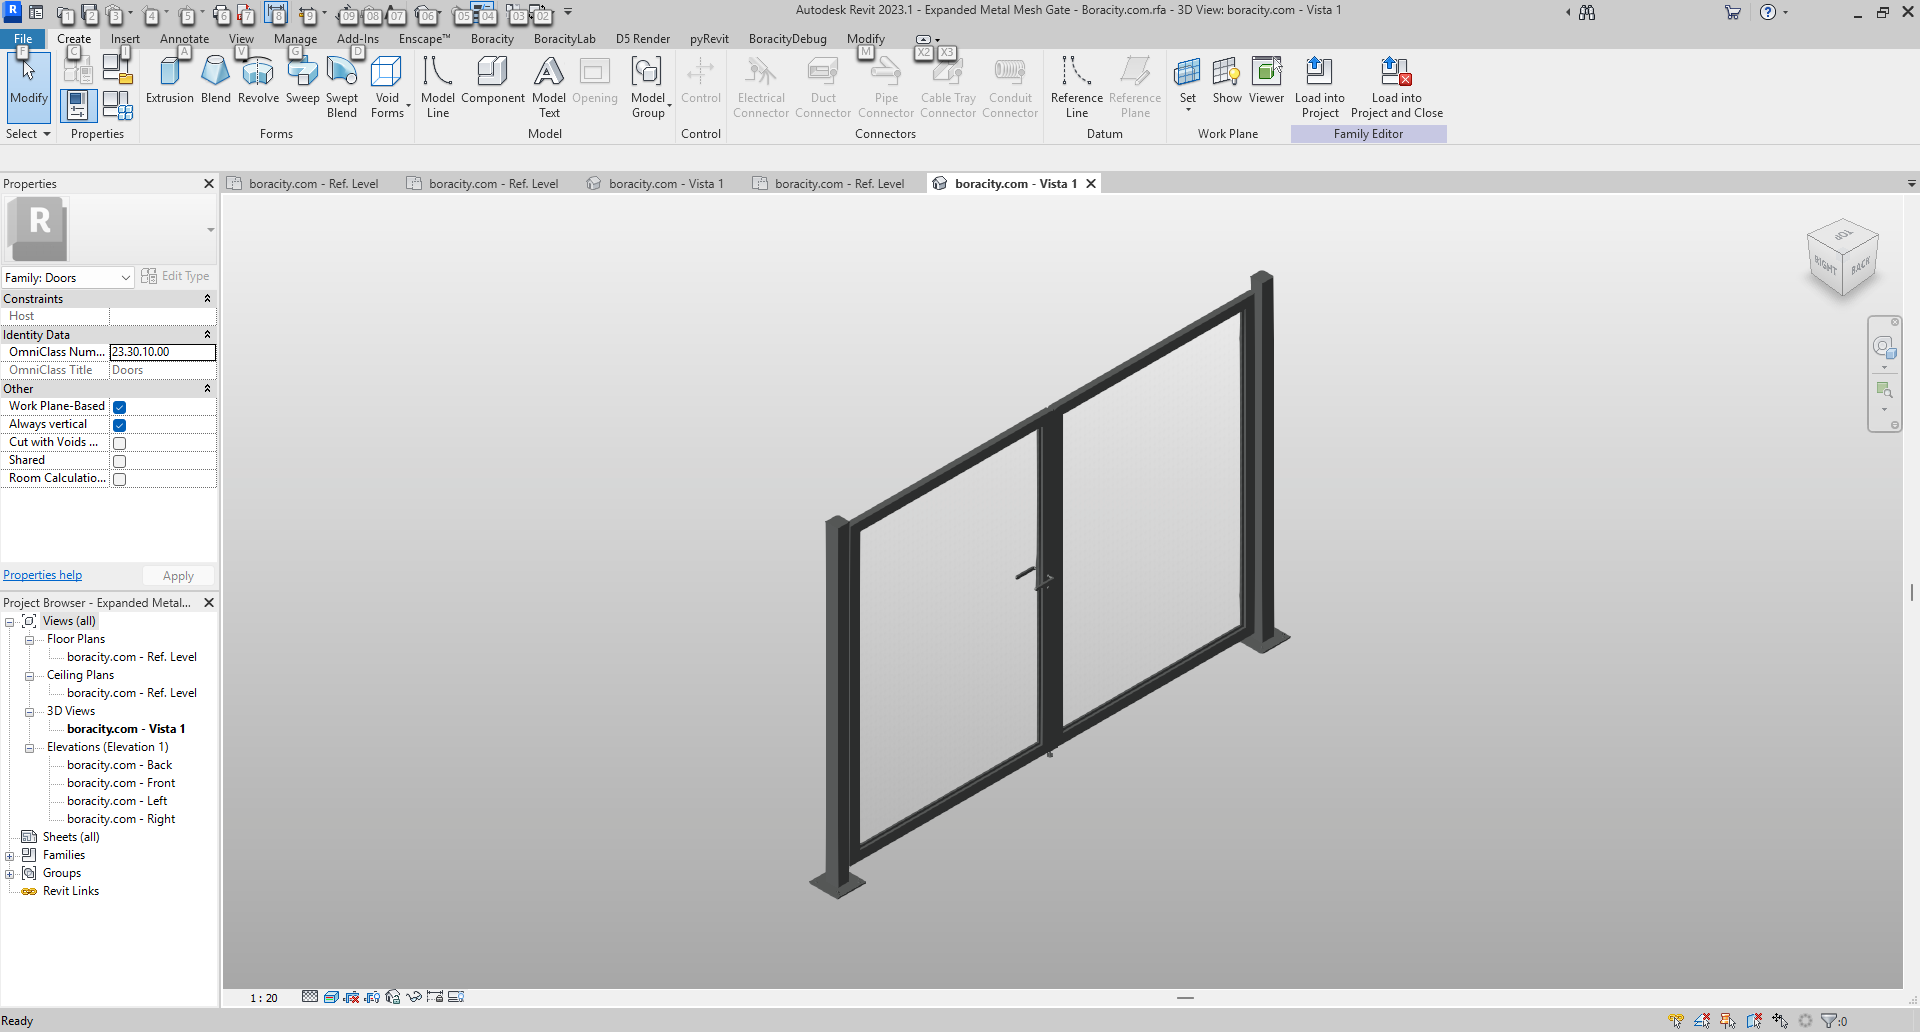
Task: Check the Room Calculation checkbox
Action: (x=119, y=479)
